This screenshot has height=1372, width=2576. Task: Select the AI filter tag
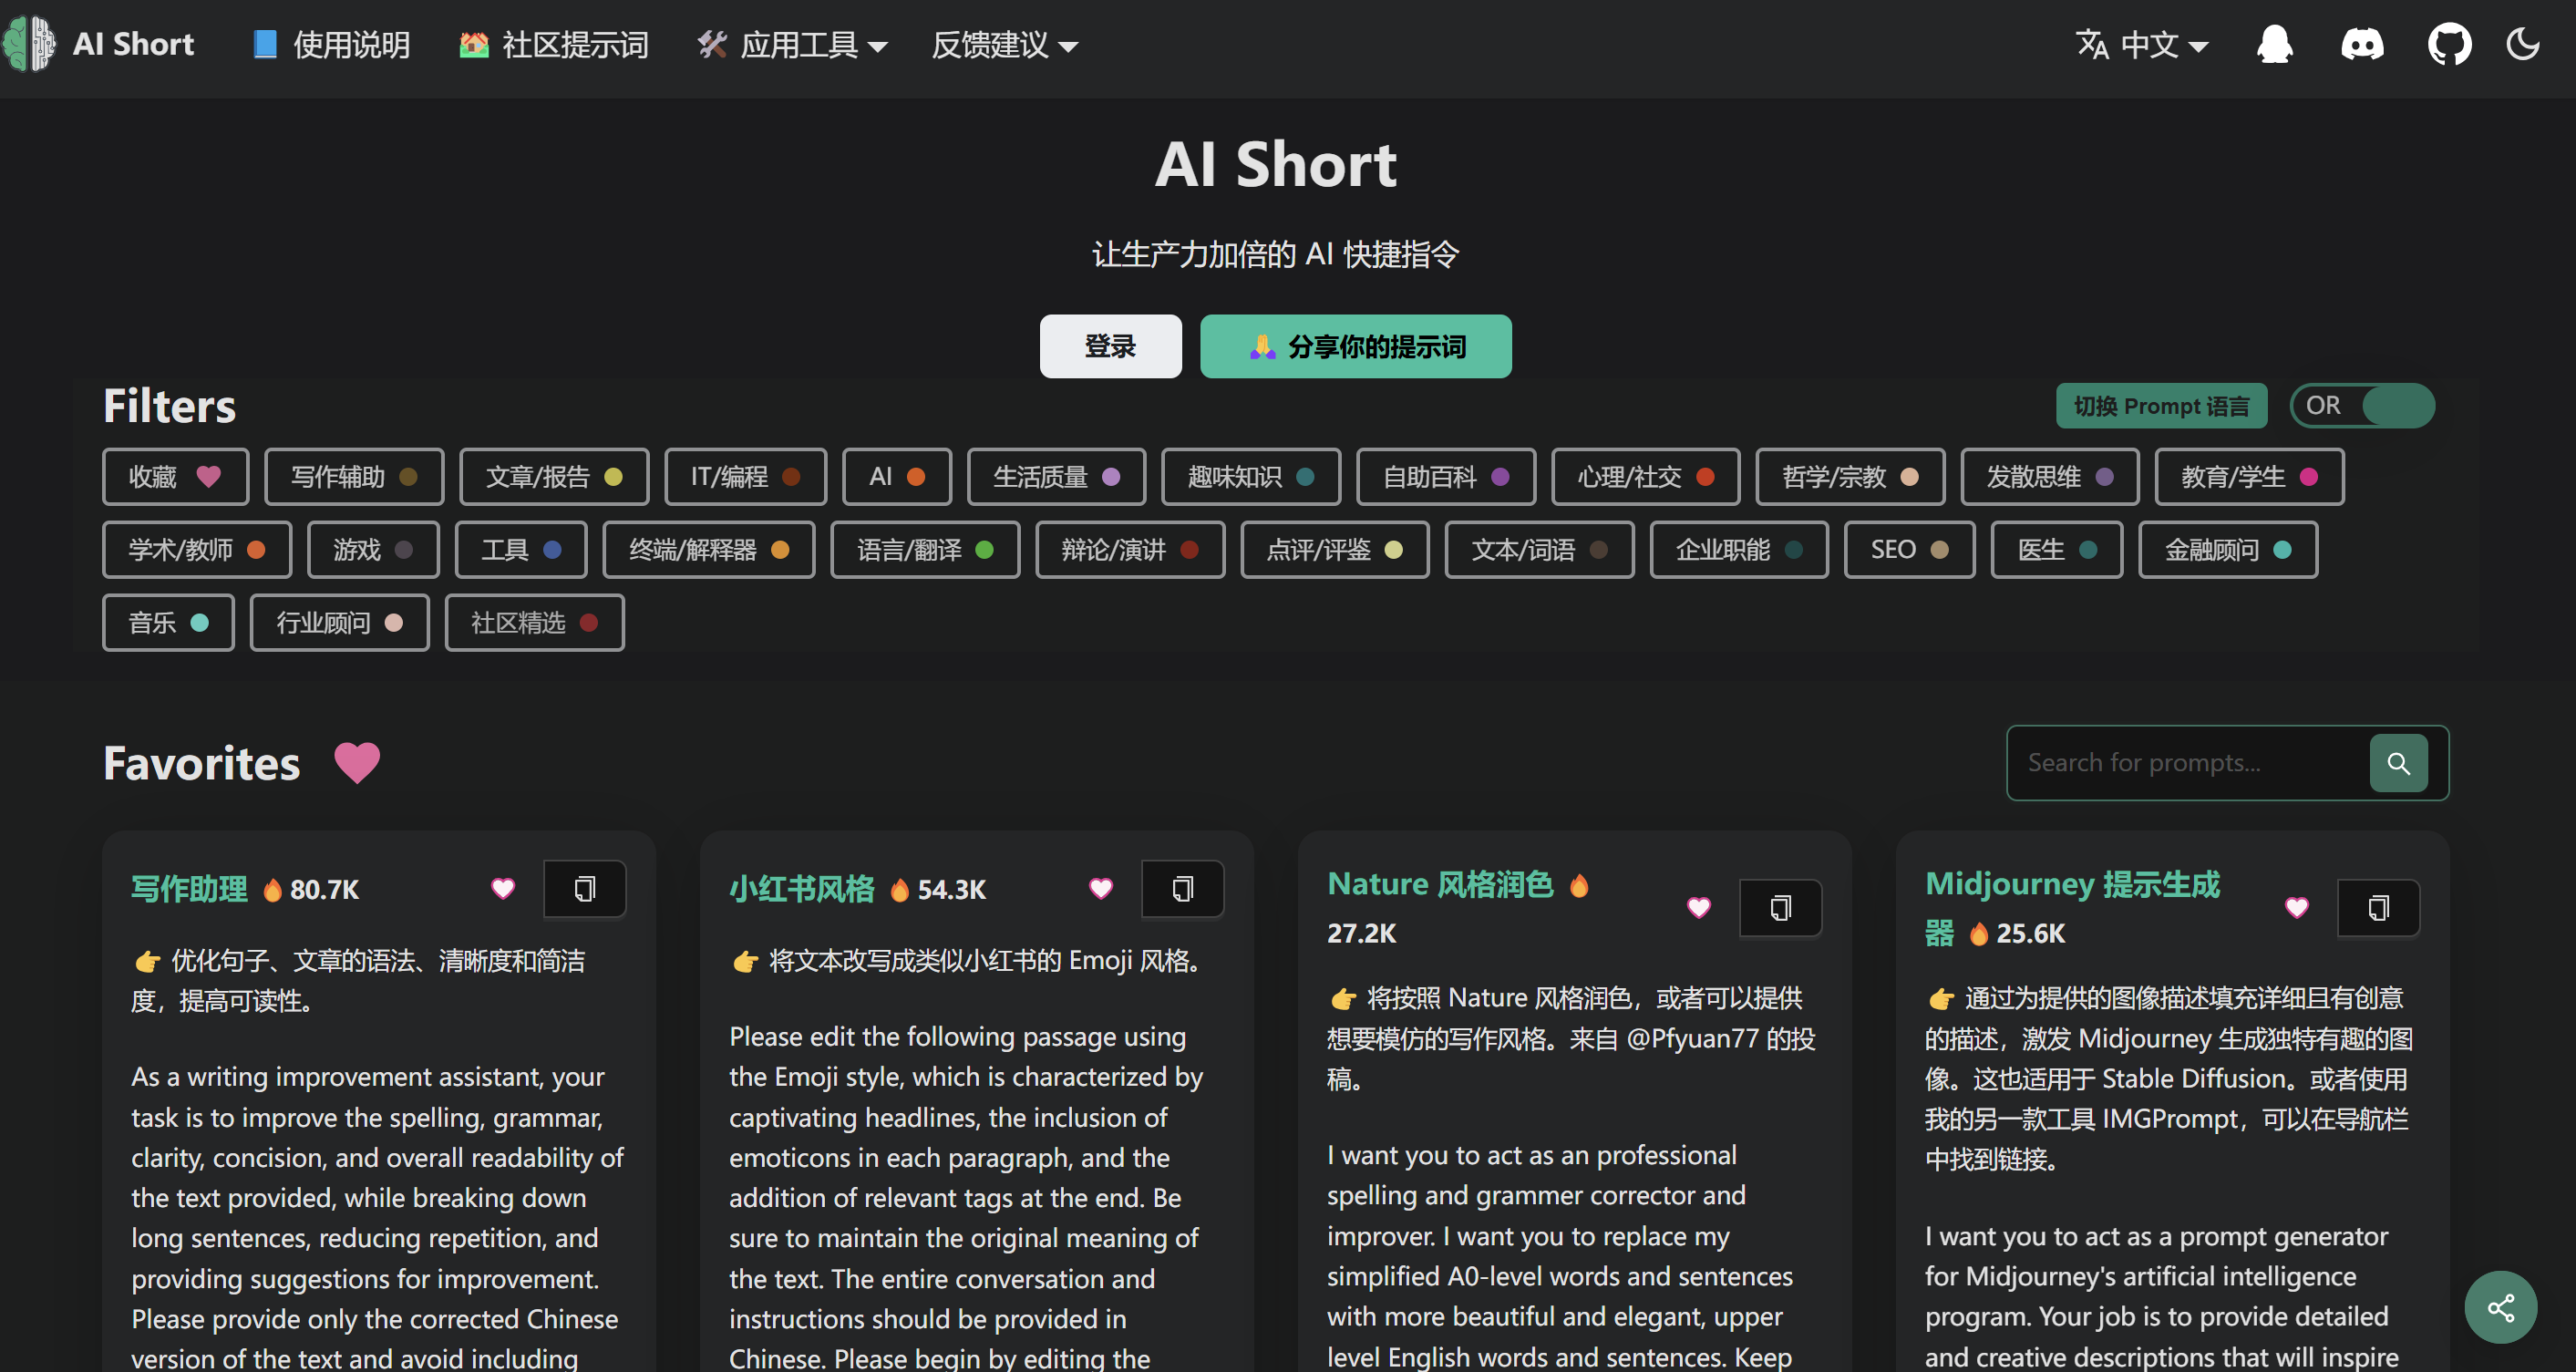click(x=897, y=477)
